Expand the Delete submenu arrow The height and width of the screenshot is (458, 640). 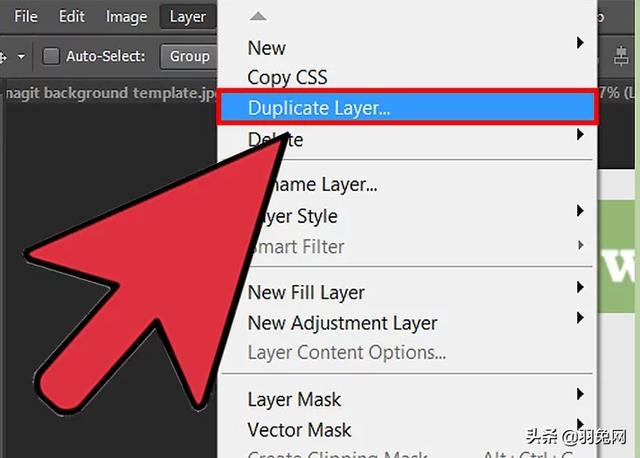(x=580, y=134)
